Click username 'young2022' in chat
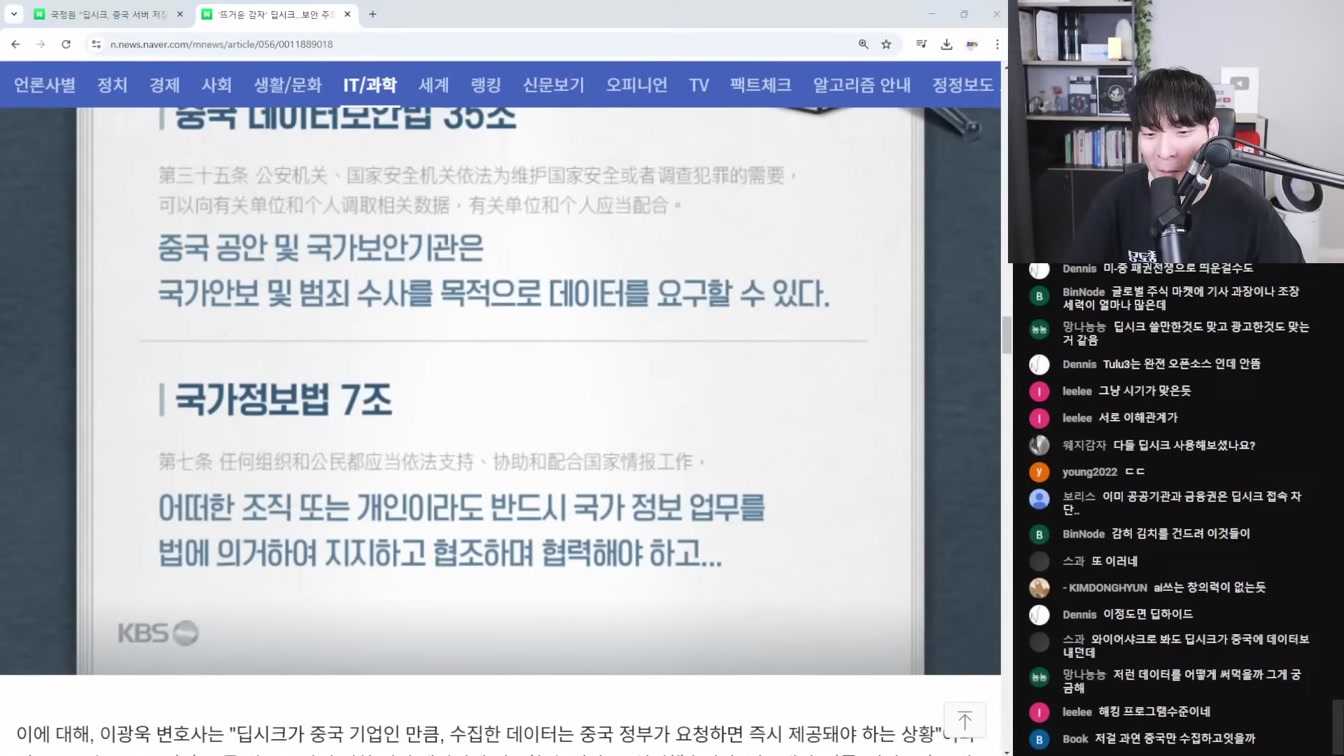1344x756 pixels. pos(1090,472)
